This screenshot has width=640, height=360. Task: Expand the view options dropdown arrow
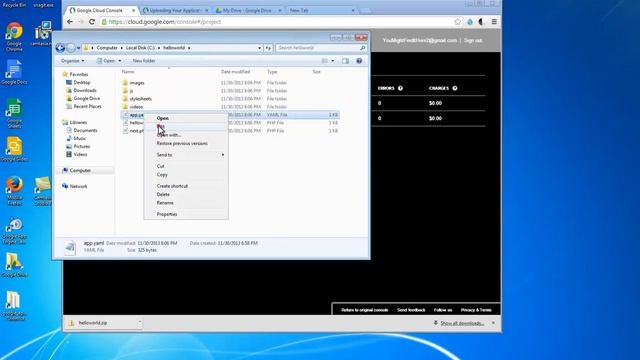pos(333,61)
